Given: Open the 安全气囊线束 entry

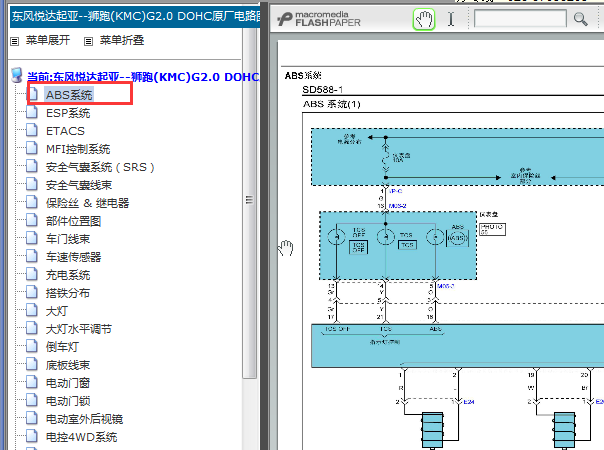Looking at the screenshot, I should pyautogui.click(x=79, y=185).
